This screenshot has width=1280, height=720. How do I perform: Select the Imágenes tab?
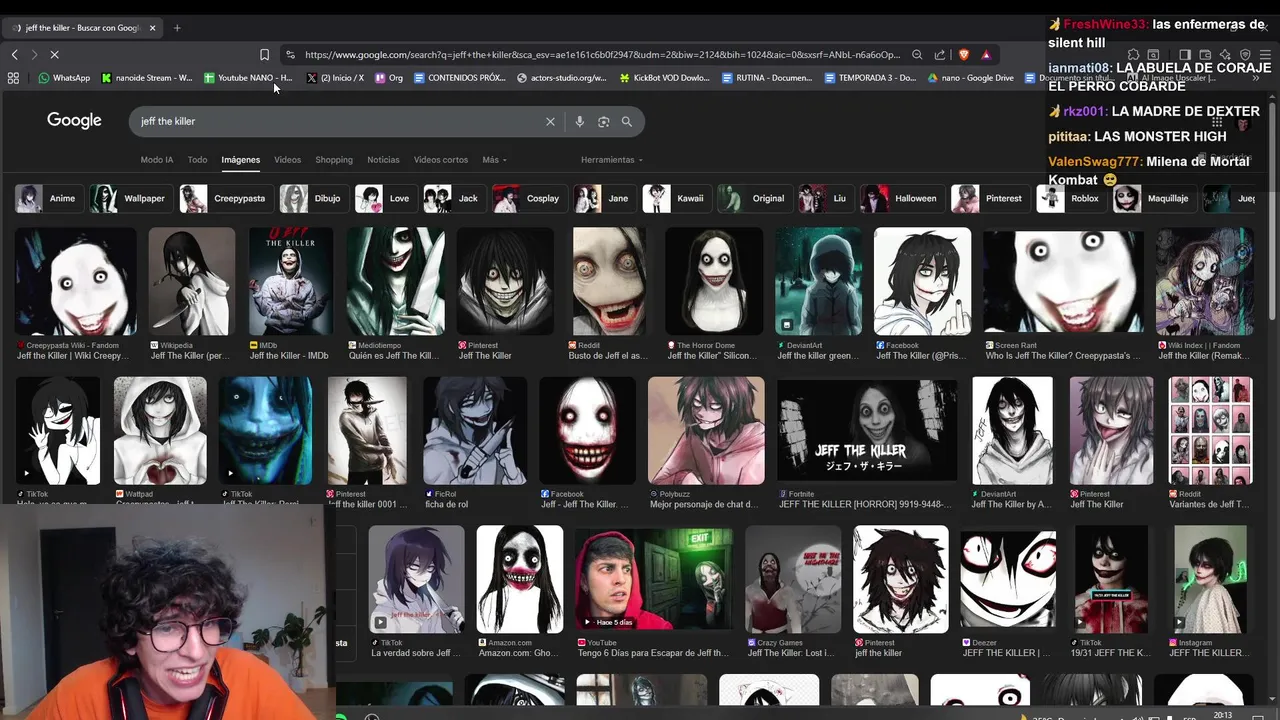click(x=241, y=160)
